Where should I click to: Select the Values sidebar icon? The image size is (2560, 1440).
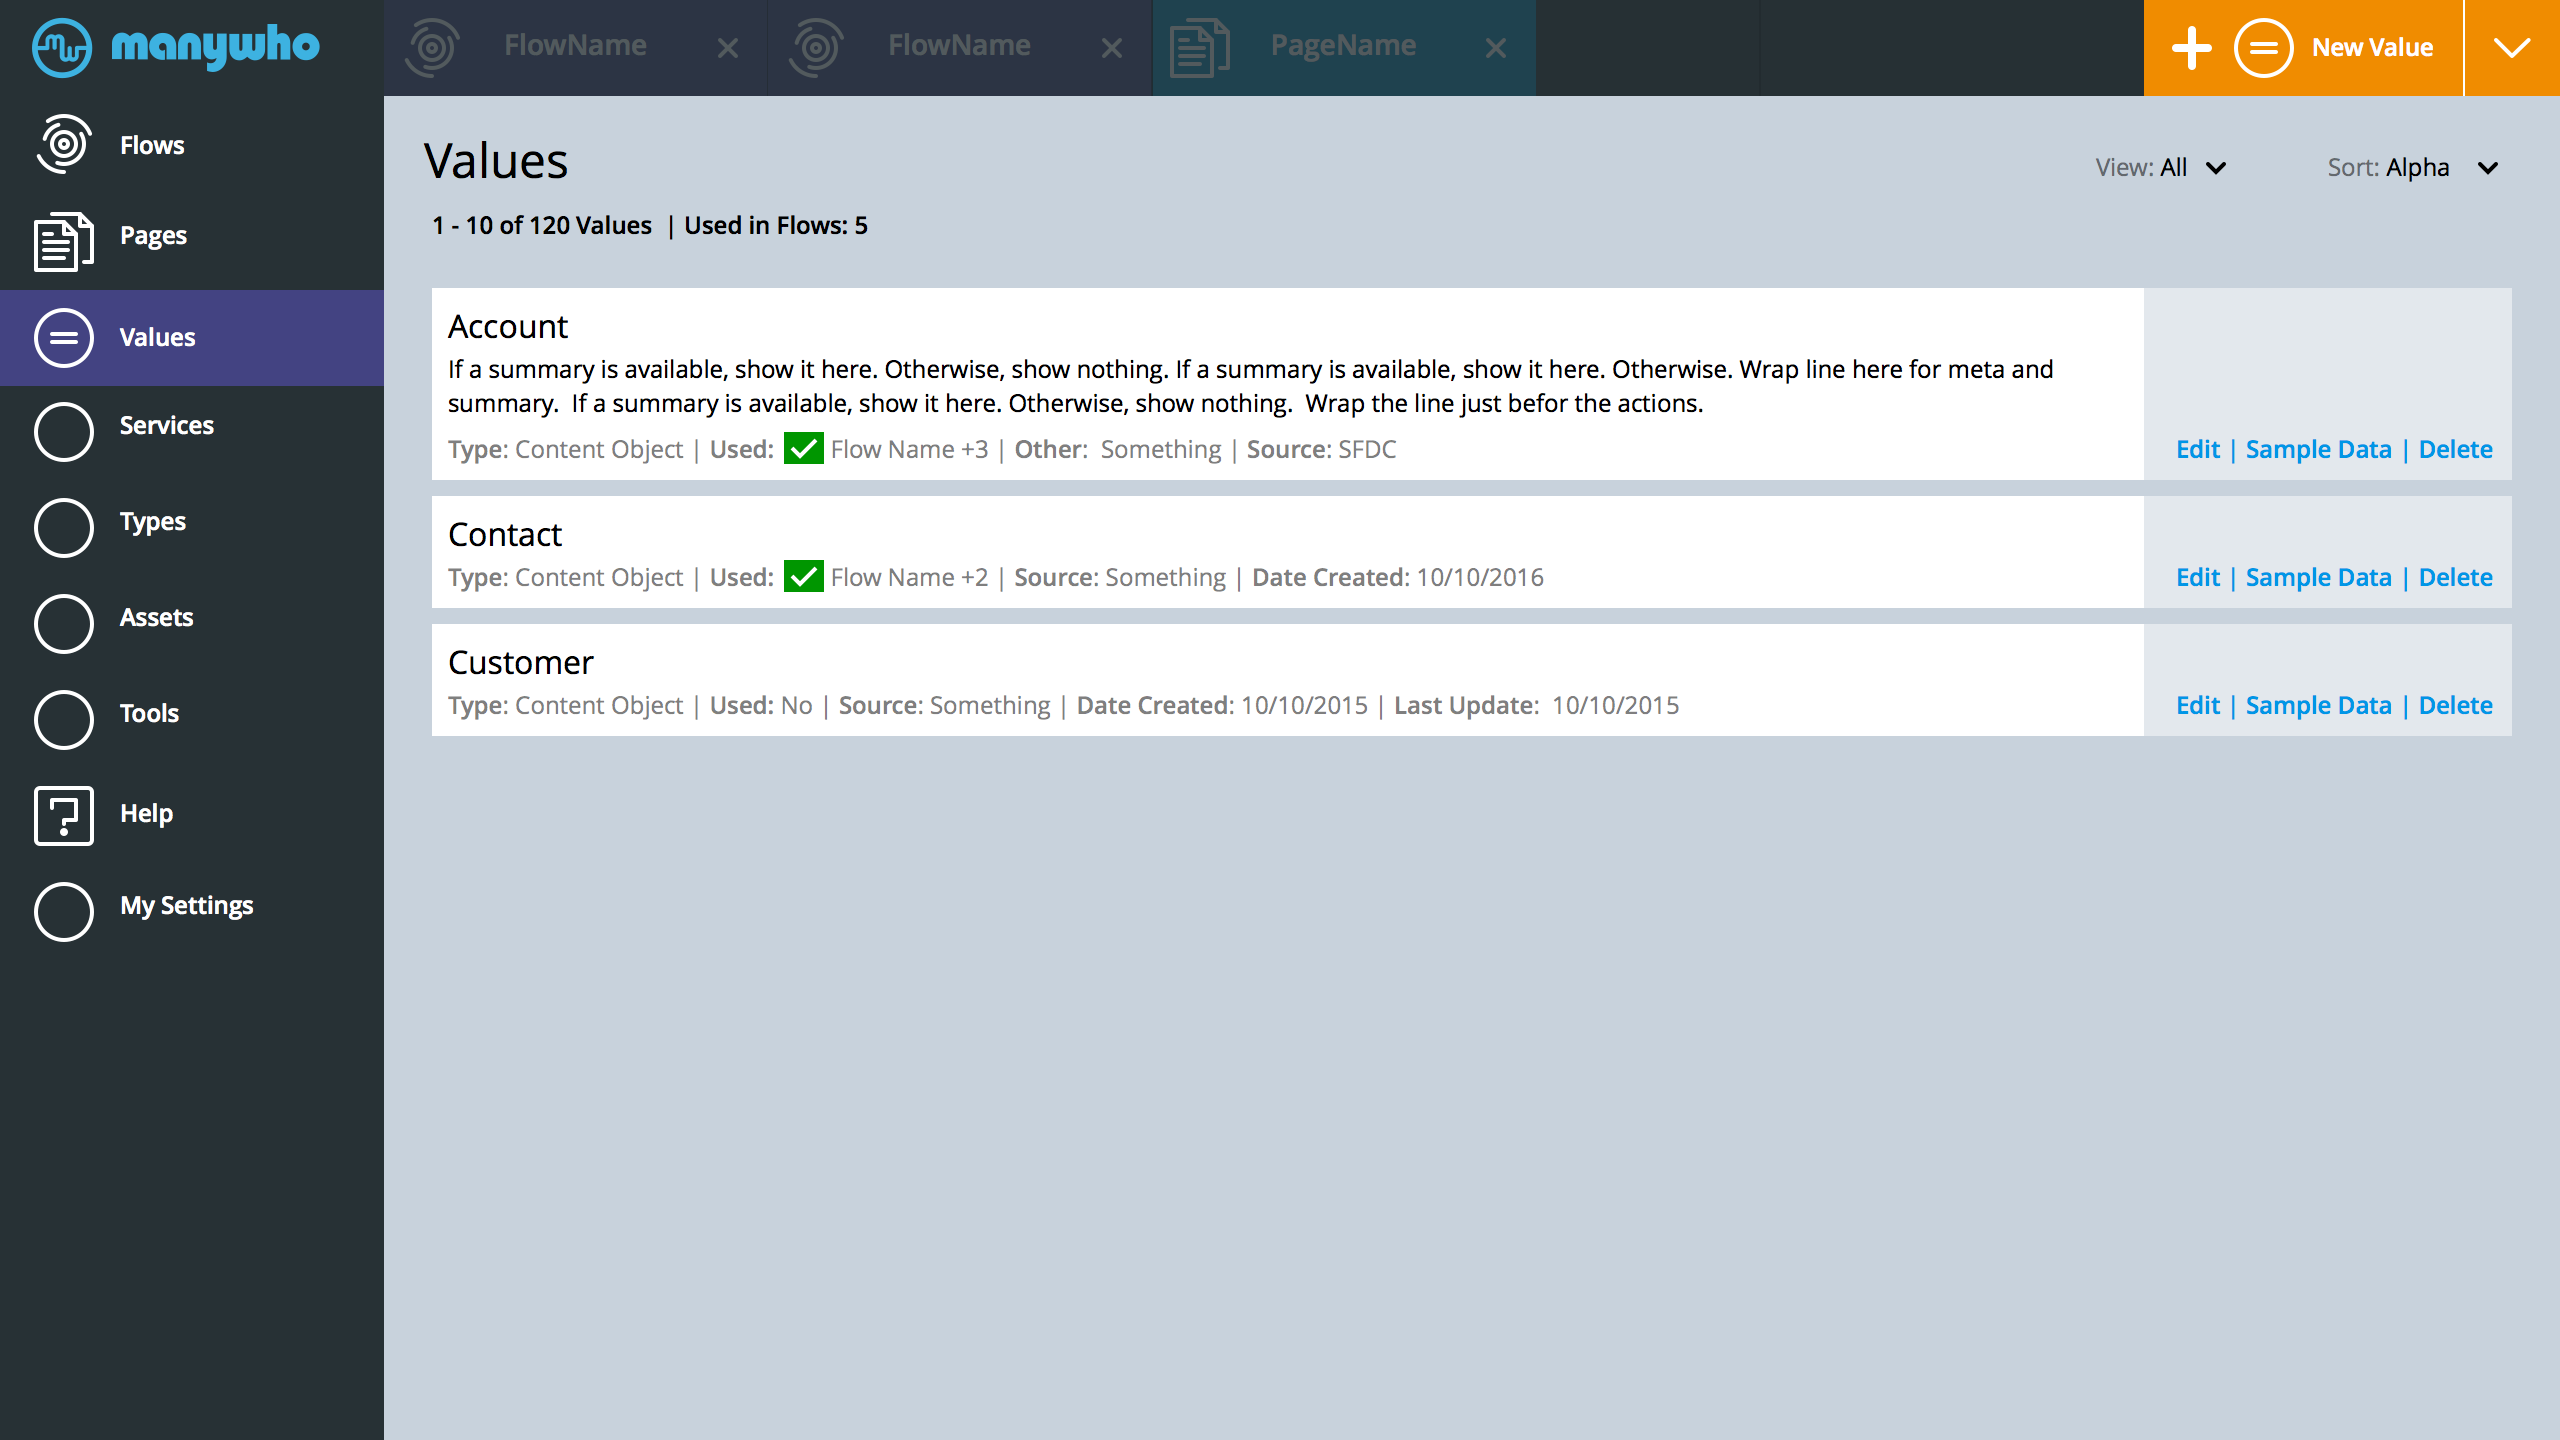pos(64,338)
